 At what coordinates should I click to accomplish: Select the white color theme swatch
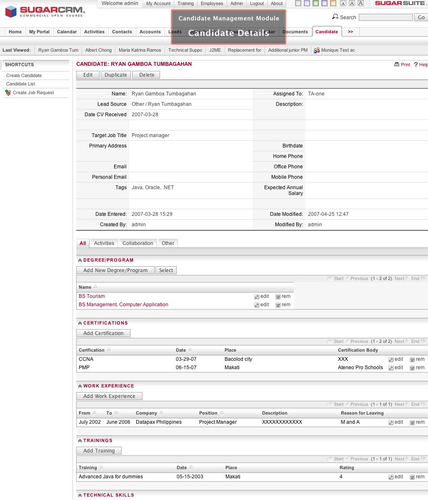point(298,3)
